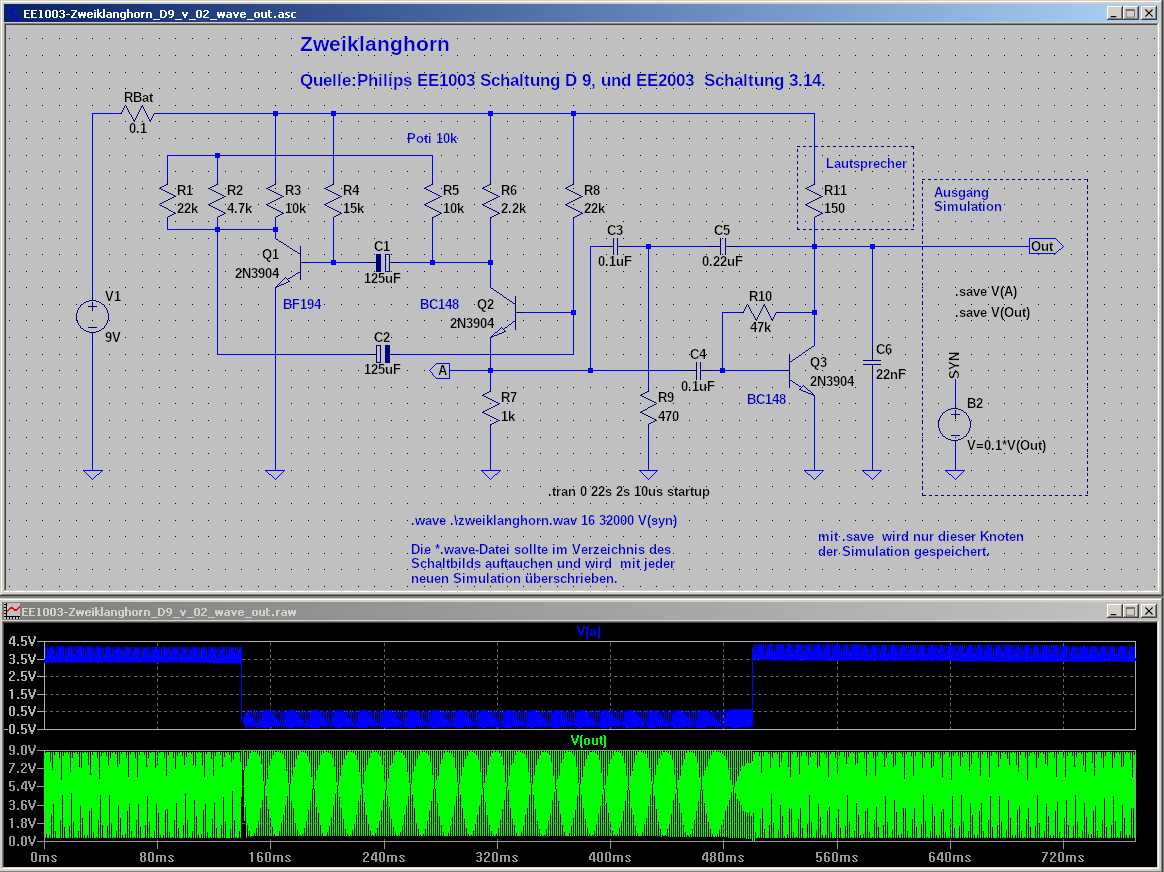Select the Poti 10k annotation
1164x872 pixels.
(x=432, y=138)
